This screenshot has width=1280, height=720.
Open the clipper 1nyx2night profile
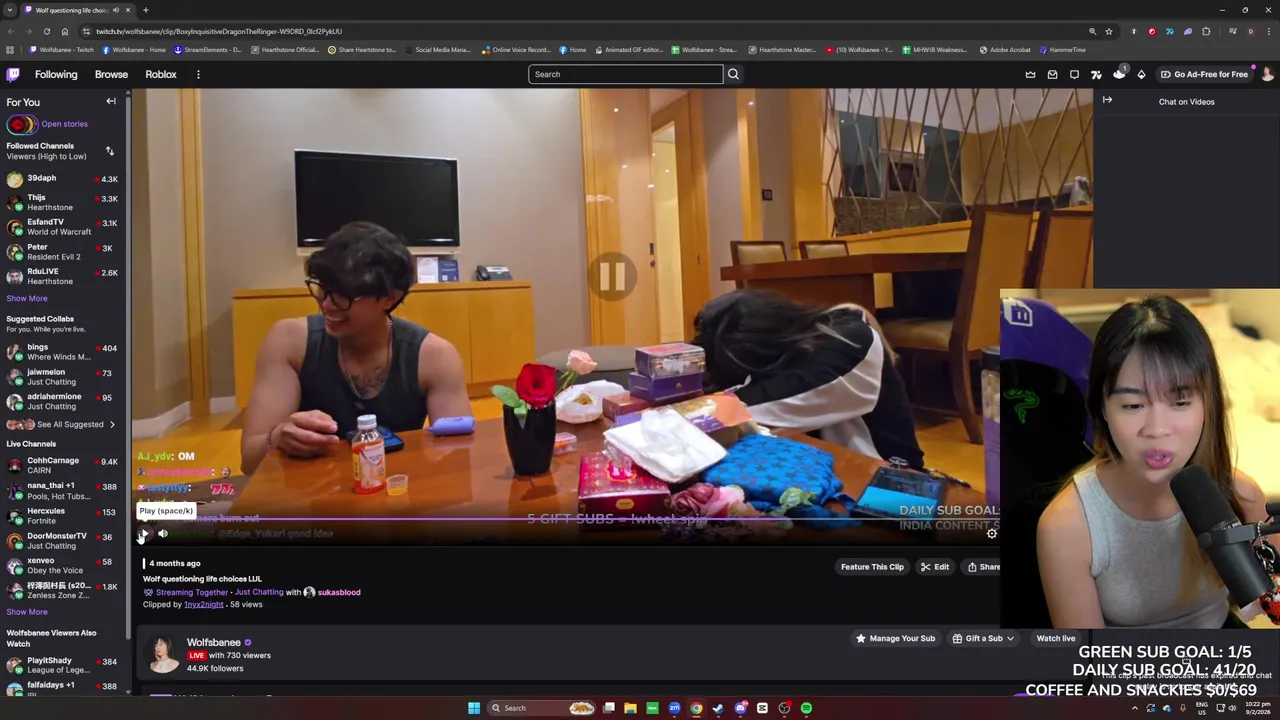pos(204,605)
